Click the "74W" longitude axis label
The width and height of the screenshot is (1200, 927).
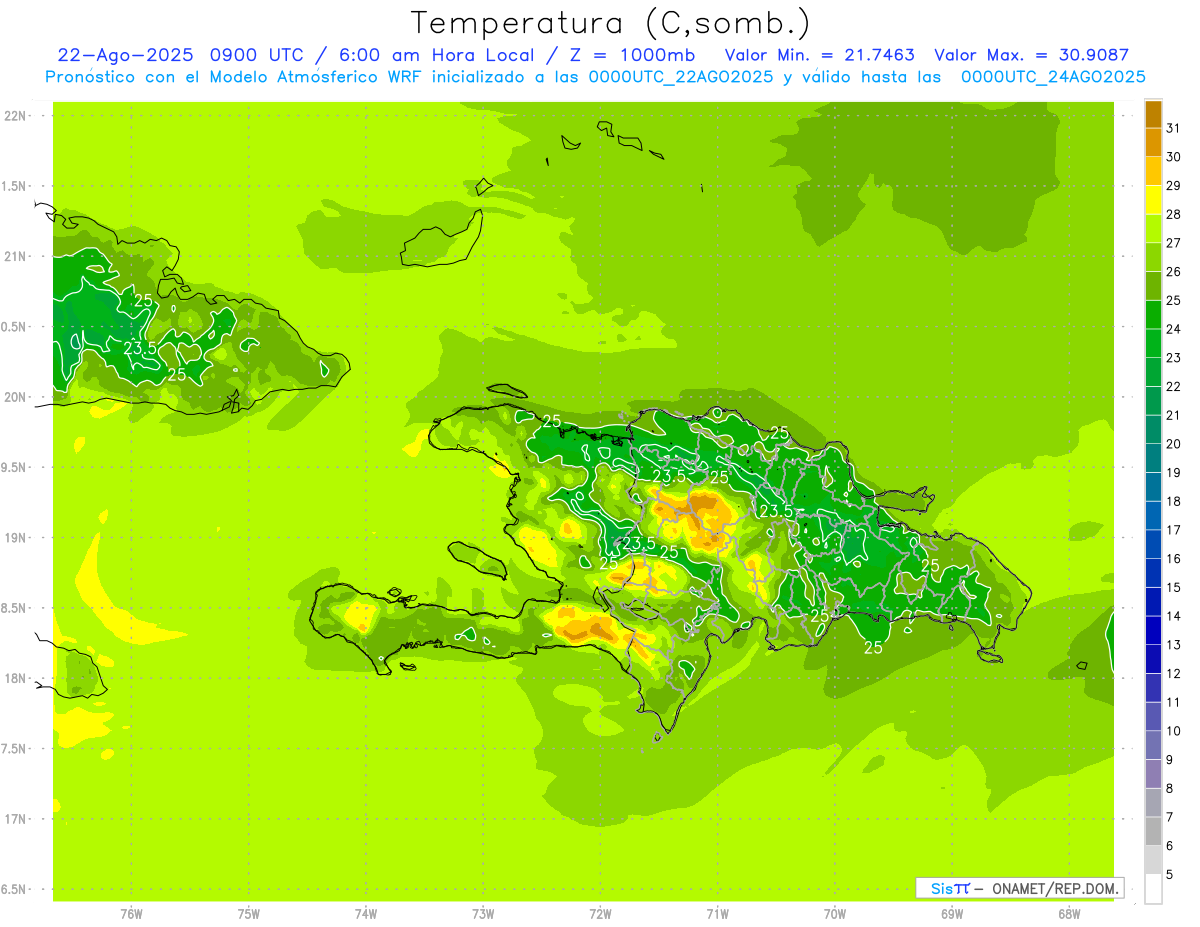[366, 913]
